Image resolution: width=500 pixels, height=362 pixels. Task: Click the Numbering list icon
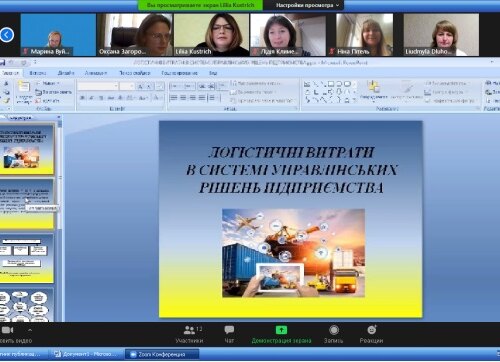pyautogui.click(x=189, y=86)
